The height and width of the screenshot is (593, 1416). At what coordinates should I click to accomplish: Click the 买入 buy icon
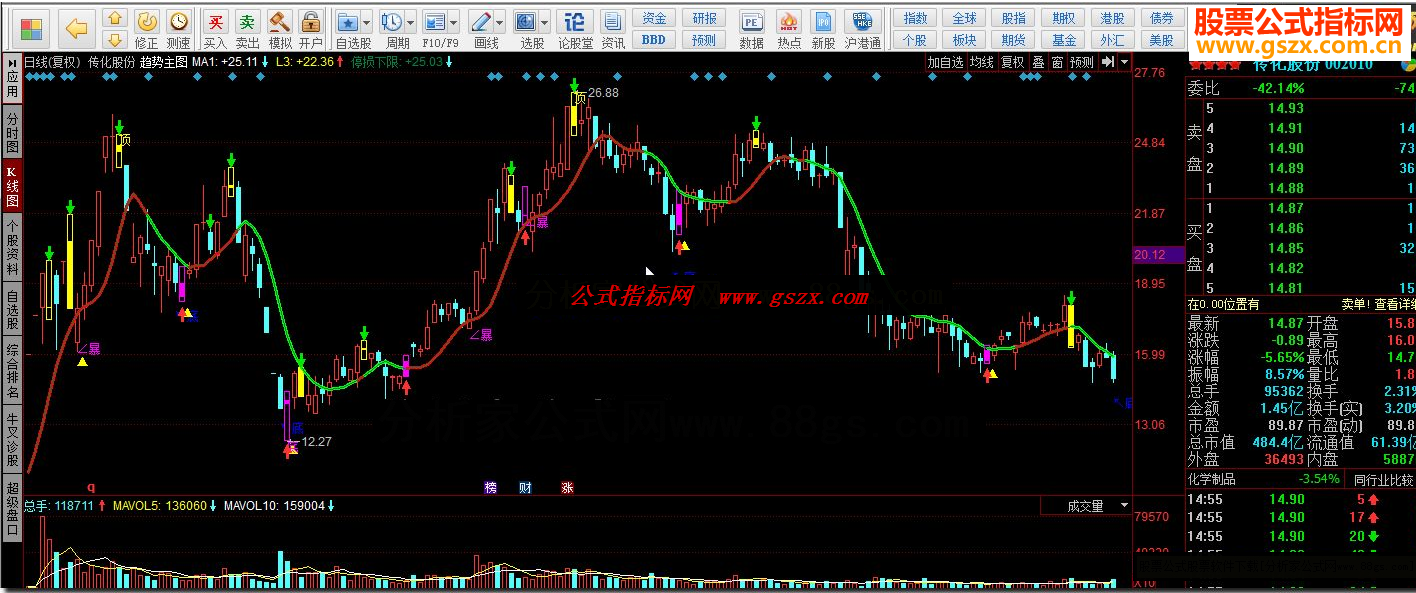[x=215, y=28]
